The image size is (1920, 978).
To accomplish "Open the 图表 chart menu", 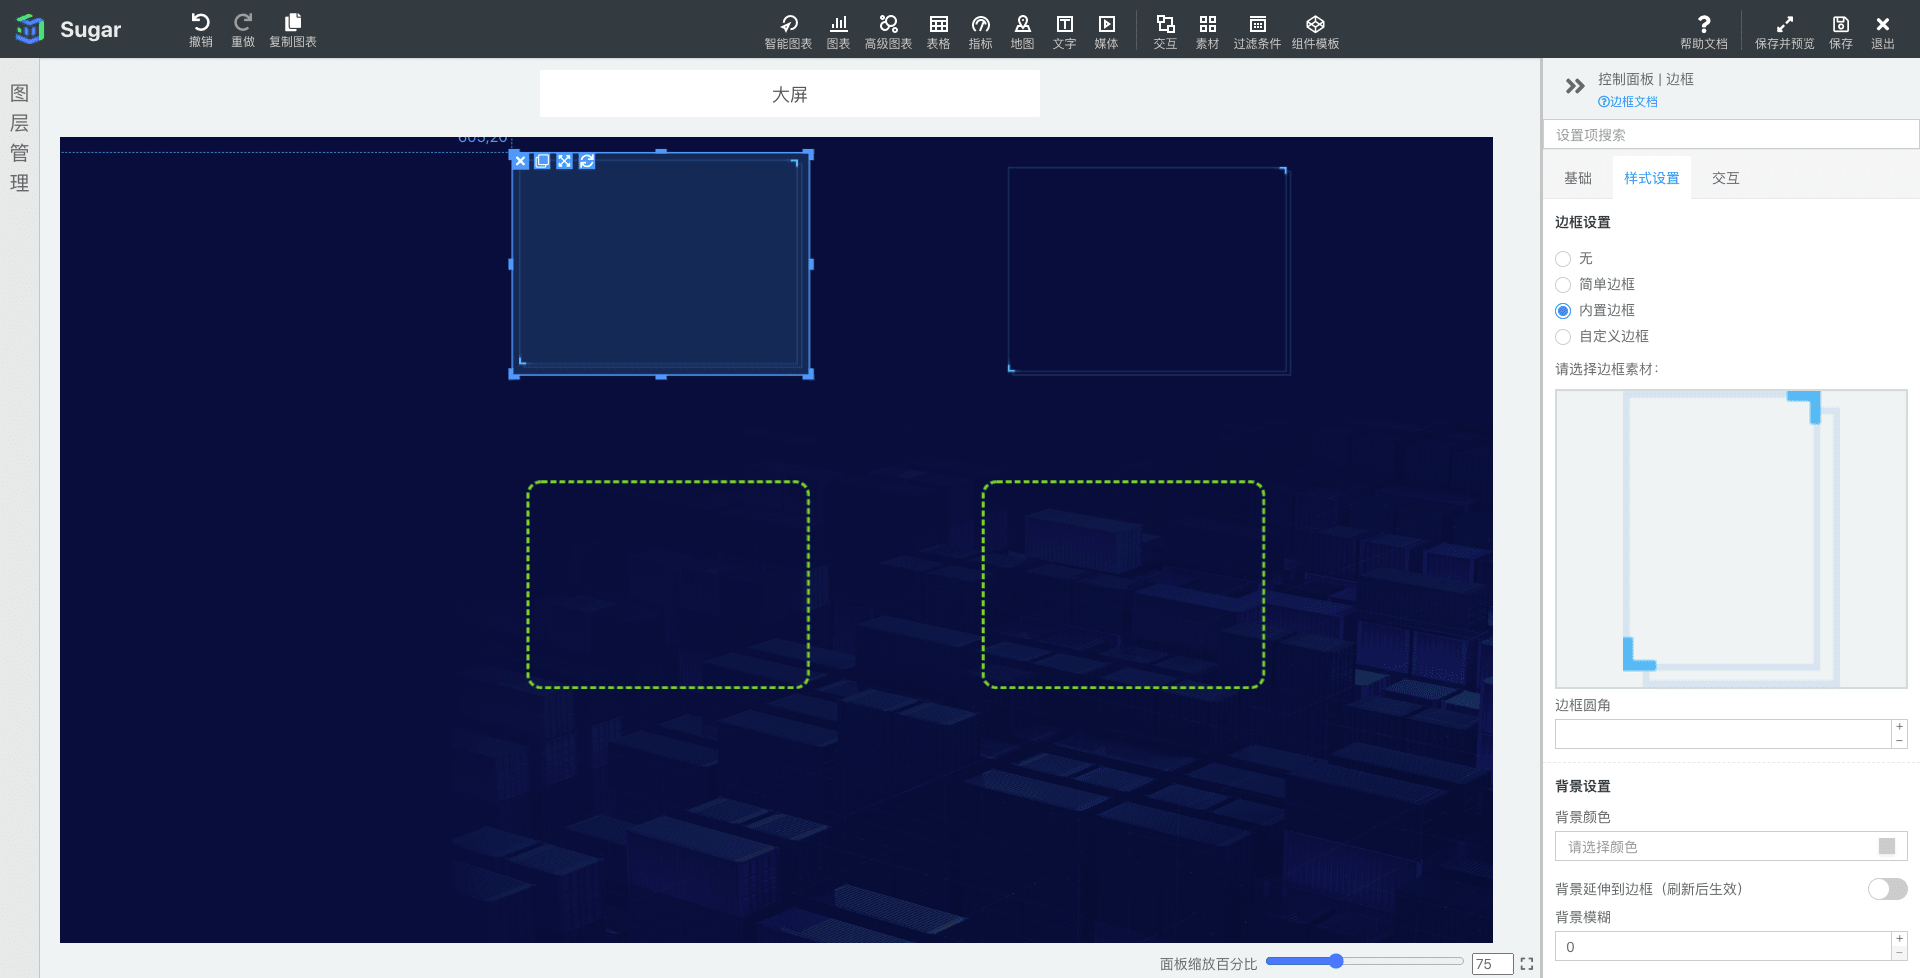I will pyautogui.click(x=838, y=32).
